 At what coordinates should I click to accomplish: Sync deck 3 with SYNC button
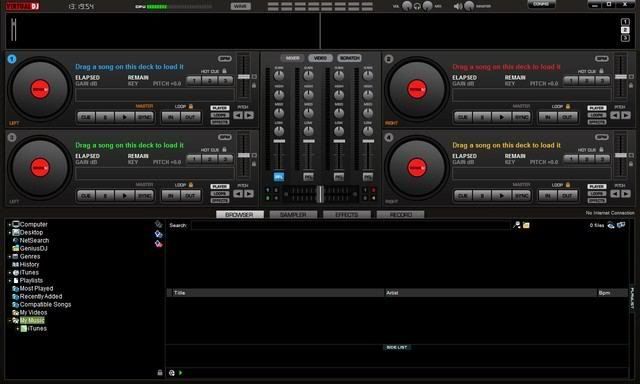[x=144, y=196]
